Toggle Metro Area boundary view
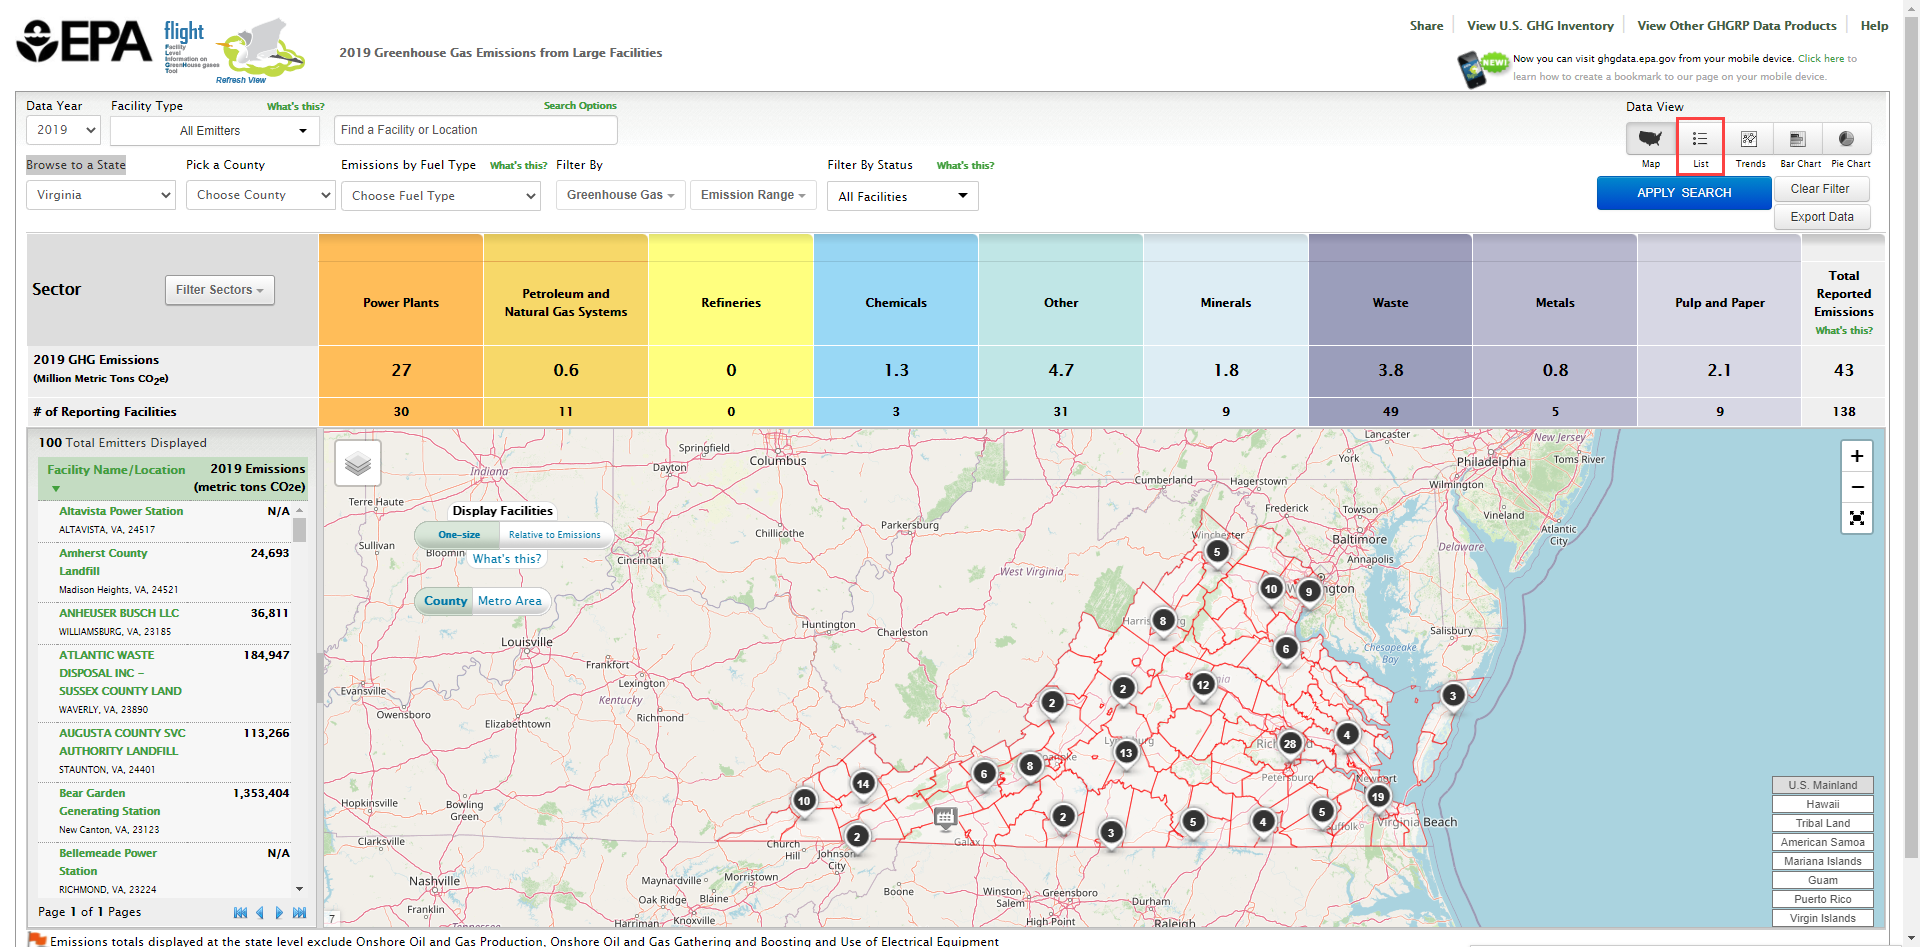 pyautogui.click(x=510, y=601)
